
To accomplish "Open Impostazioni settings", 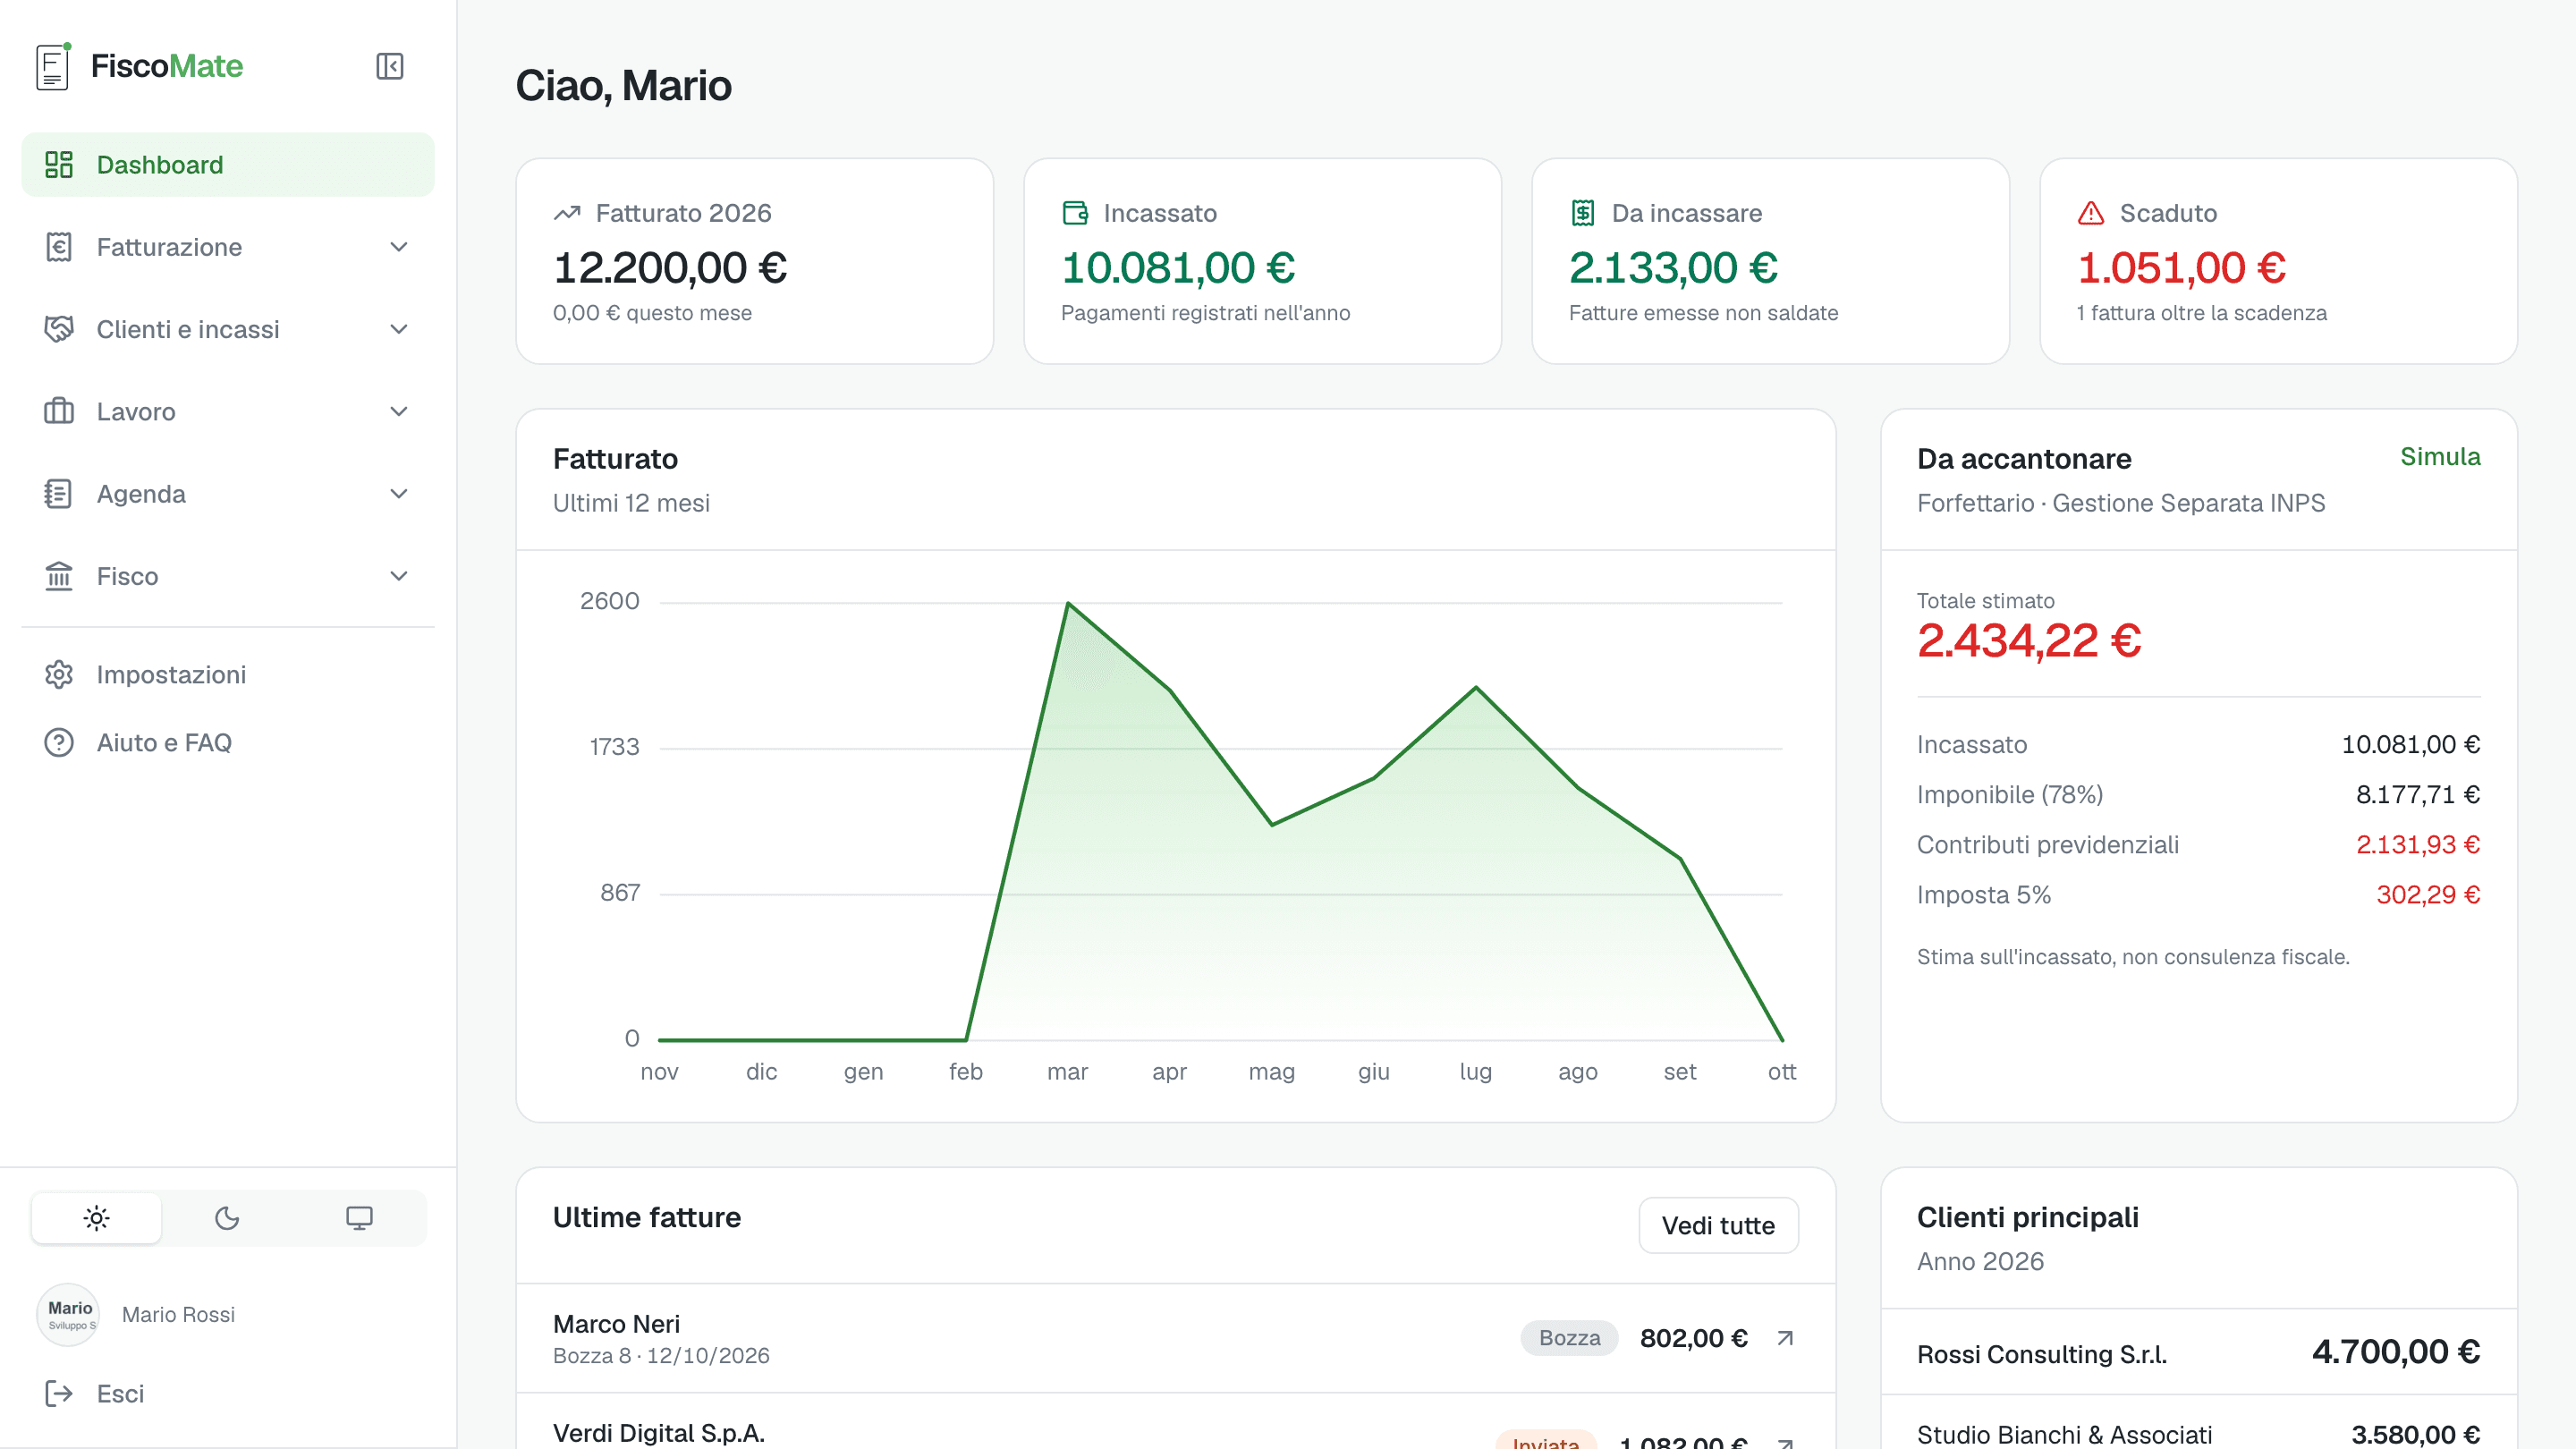I will (228, 675).
